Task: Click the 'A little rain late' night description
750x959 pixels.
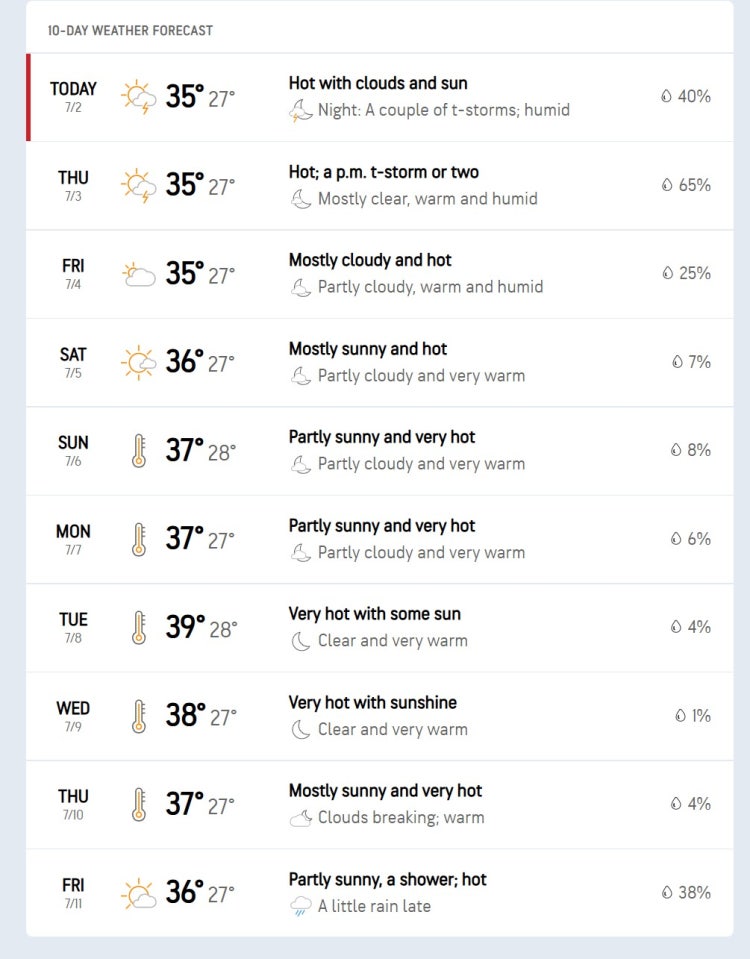Action: coord(374,906)
